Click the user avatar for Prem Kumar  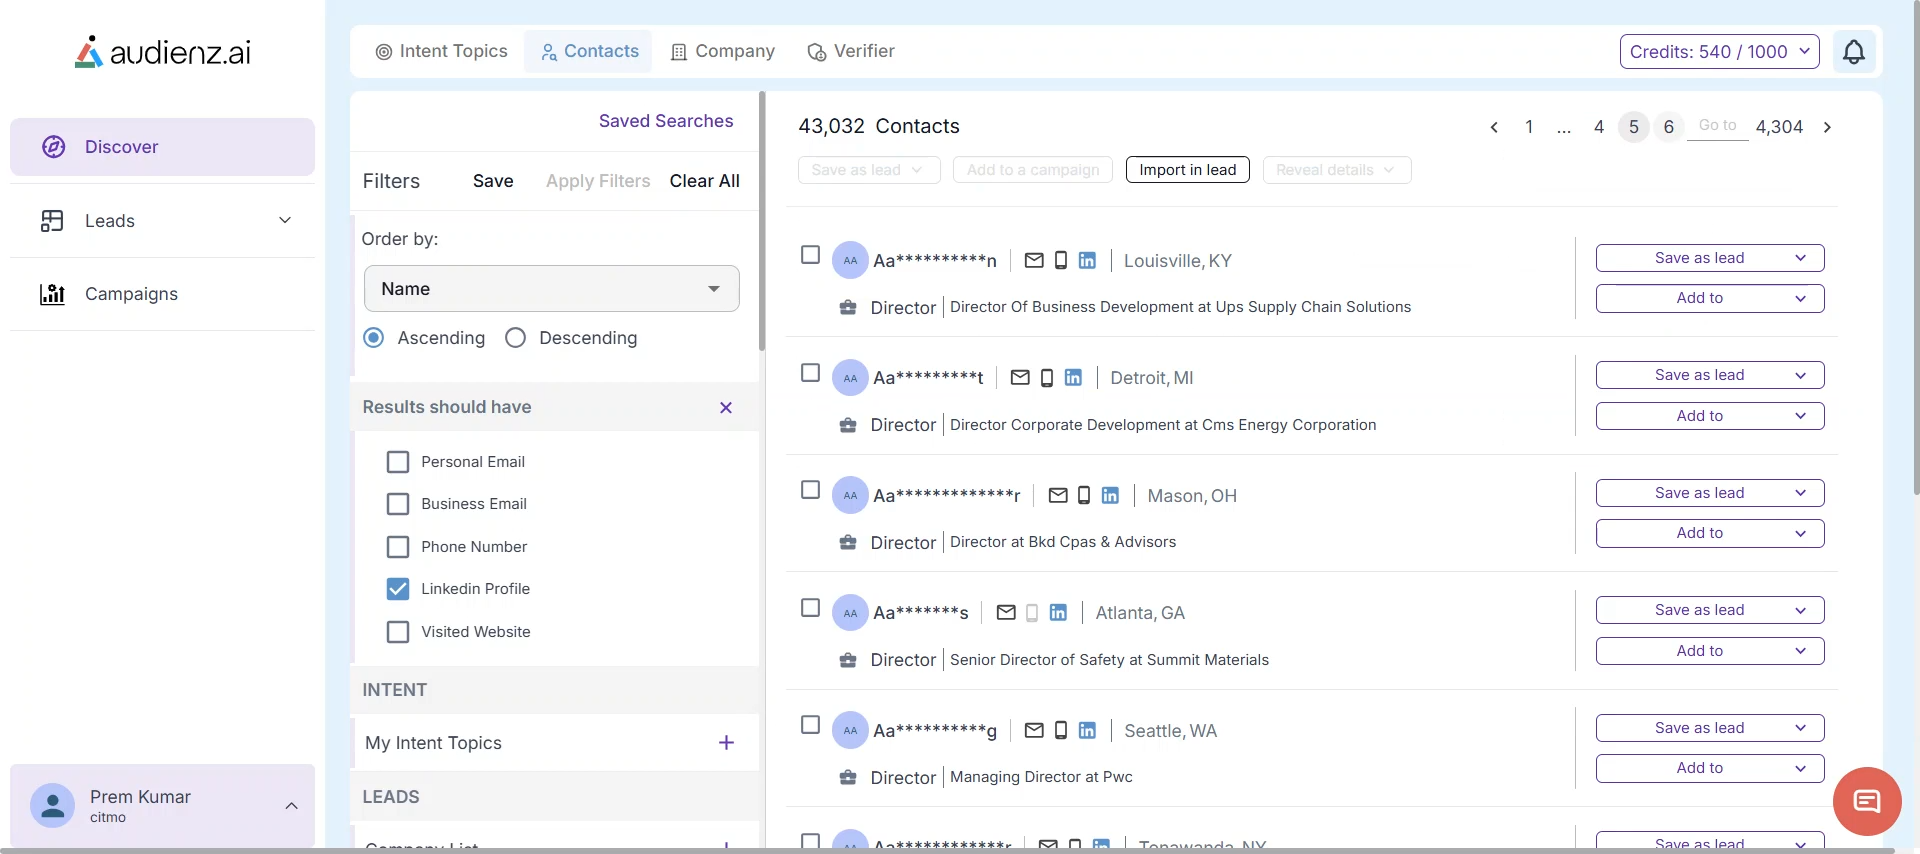(x=52, y=805)
